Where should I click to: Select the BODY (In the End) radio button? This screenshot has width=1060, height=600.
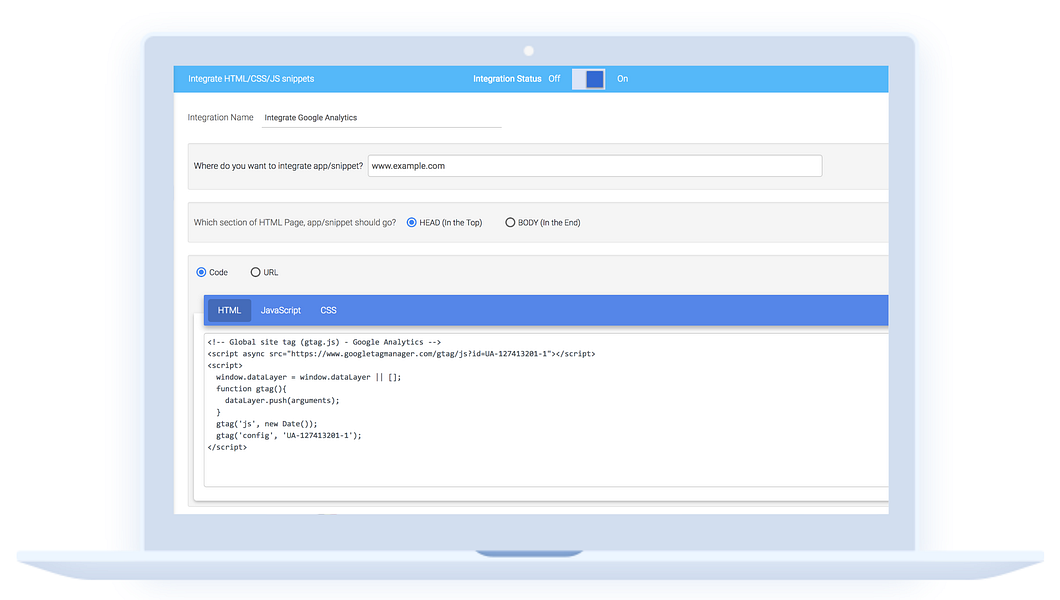(x=510, y=222)
